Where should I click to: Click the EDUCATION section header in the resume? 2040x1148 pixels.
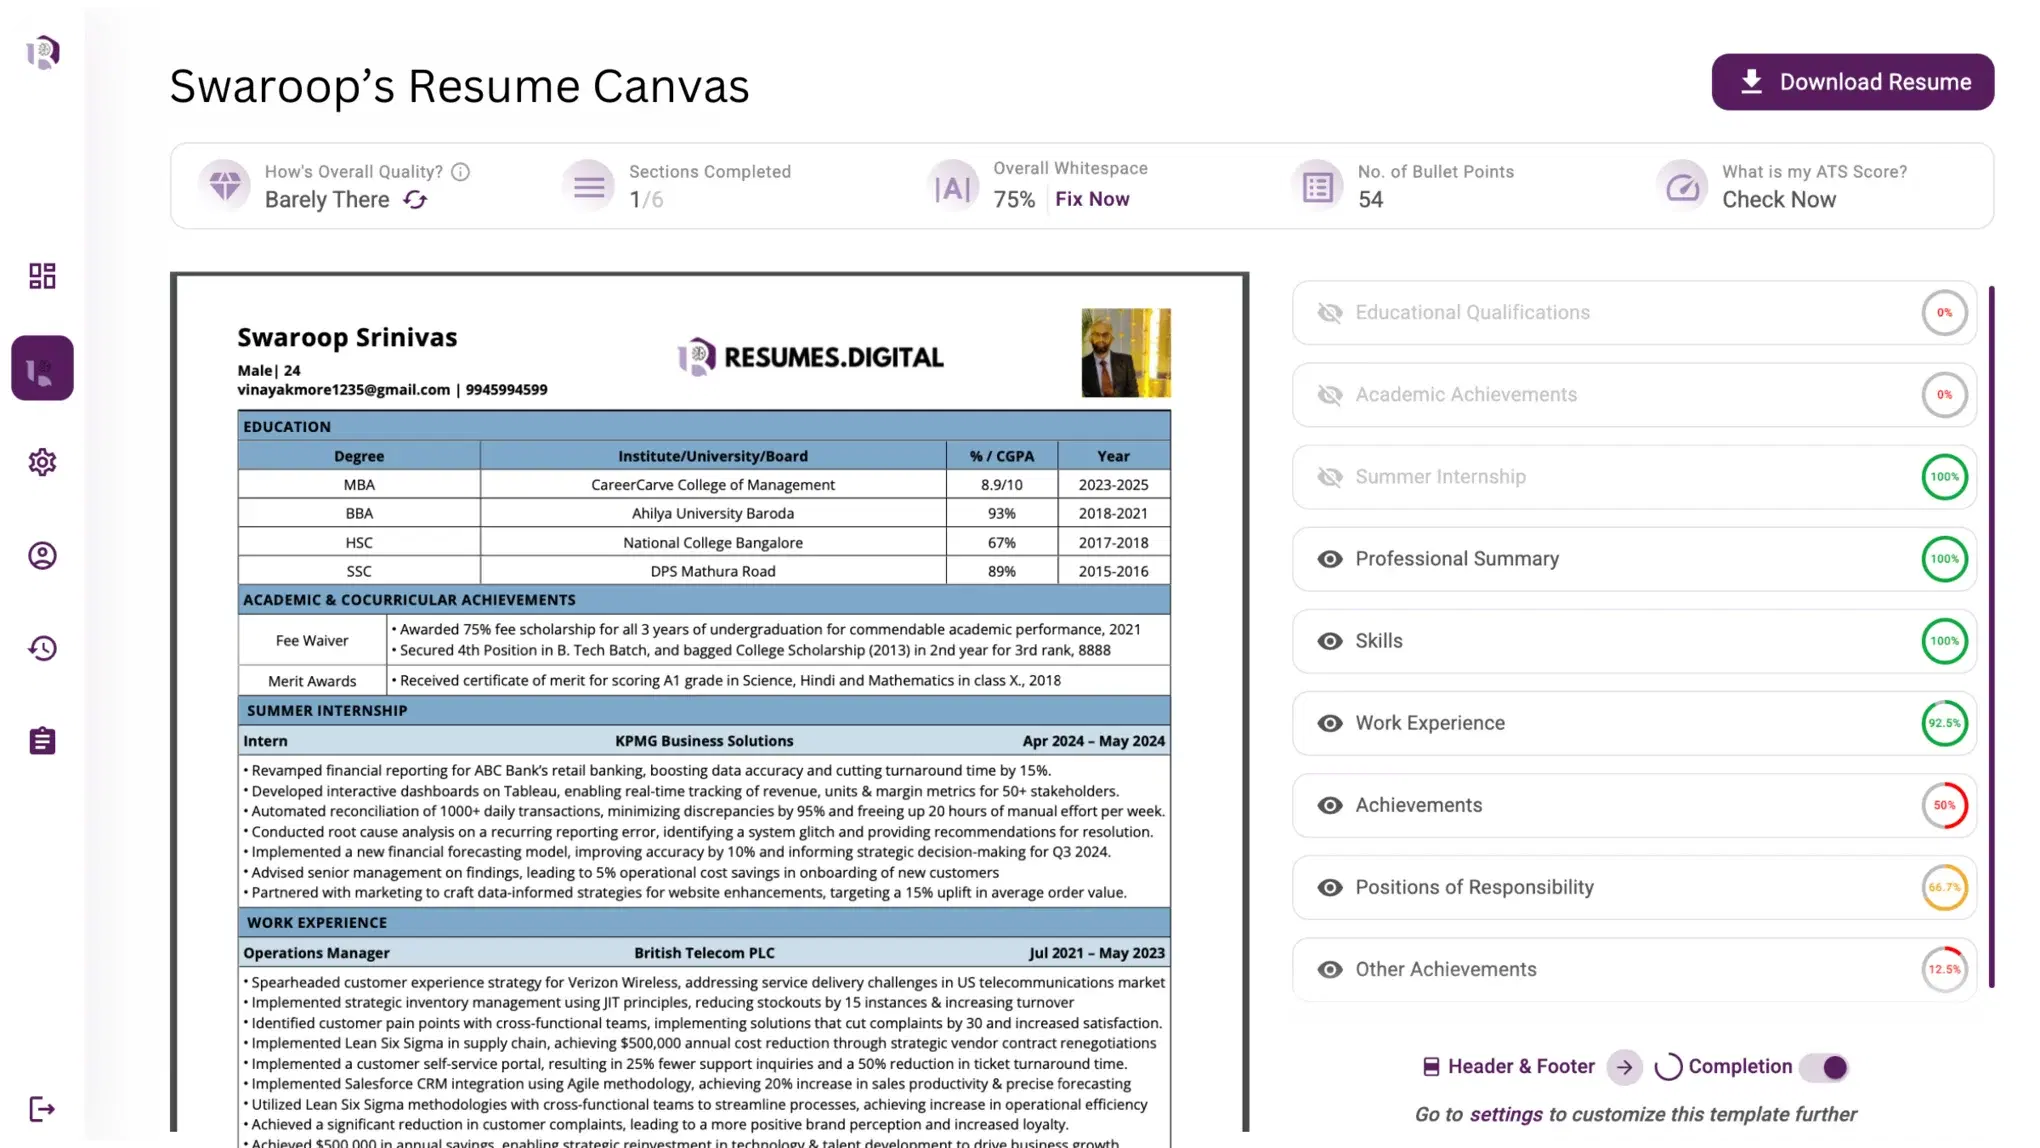(704, 426)
